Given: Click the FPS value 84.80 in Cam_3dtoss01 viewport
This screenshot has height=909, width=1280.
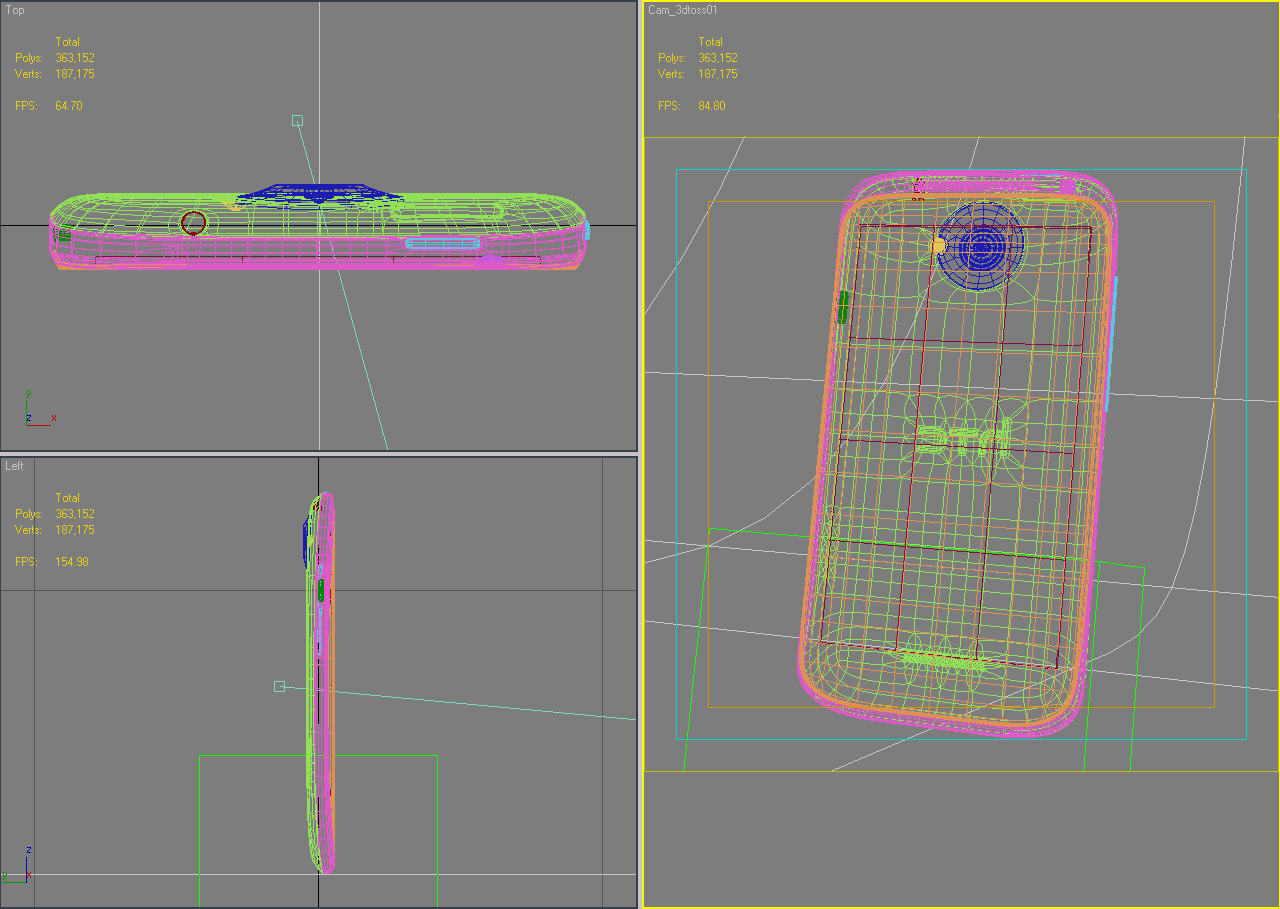Looking at the screenshot, I should coord(712,106).
